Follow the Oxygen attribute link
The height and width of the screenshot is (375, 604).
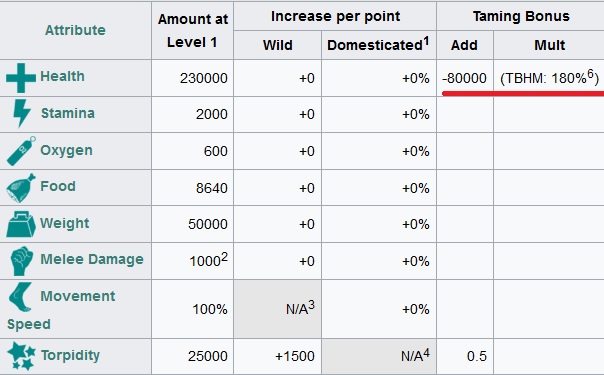tap(66, 150)
